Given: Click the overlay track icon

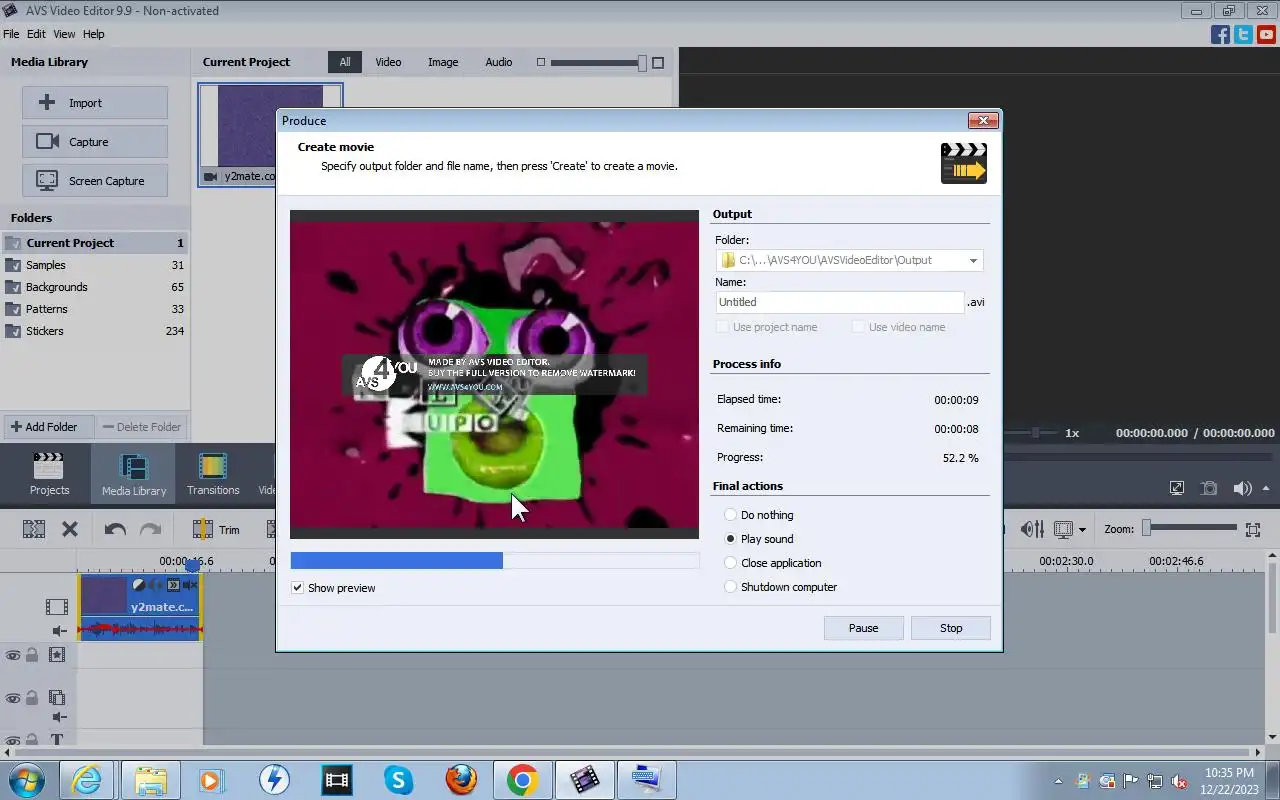Looking at the screenshot, I should click(x=57, y=698).
